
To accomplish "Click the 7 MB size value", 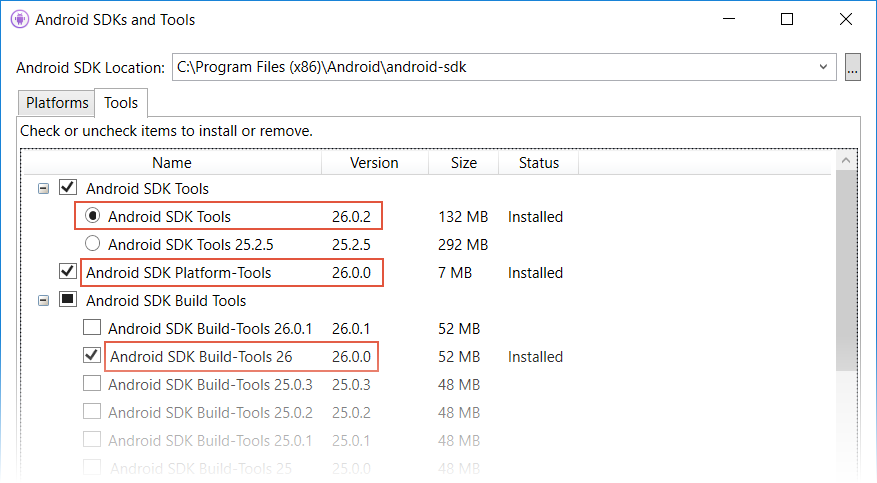I will (455, 273).
